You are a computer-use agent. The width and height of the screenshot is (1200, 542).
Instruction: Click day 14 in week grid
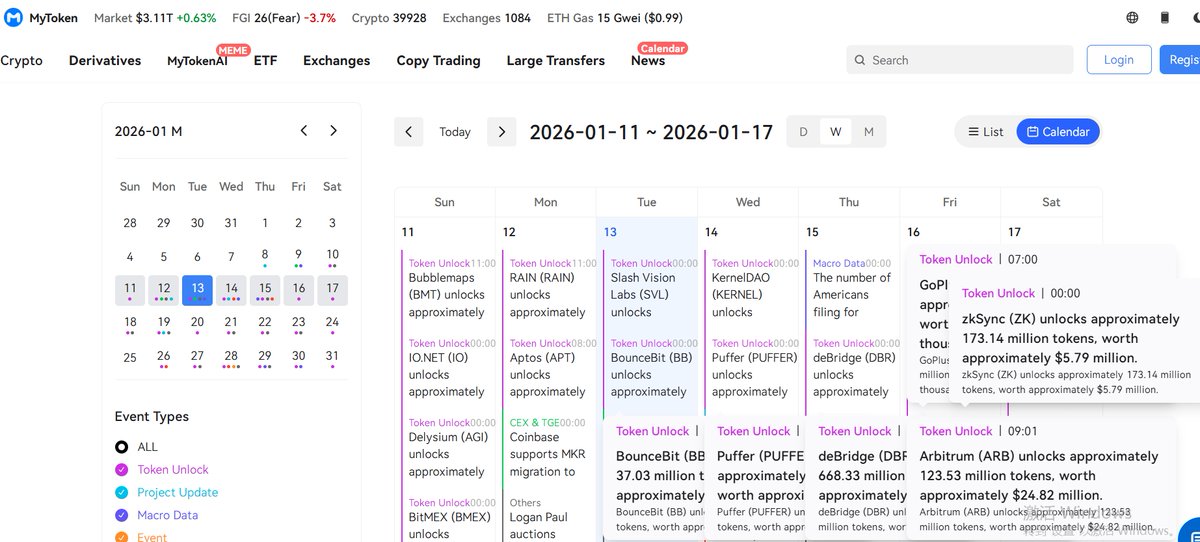tap(711, 232)
